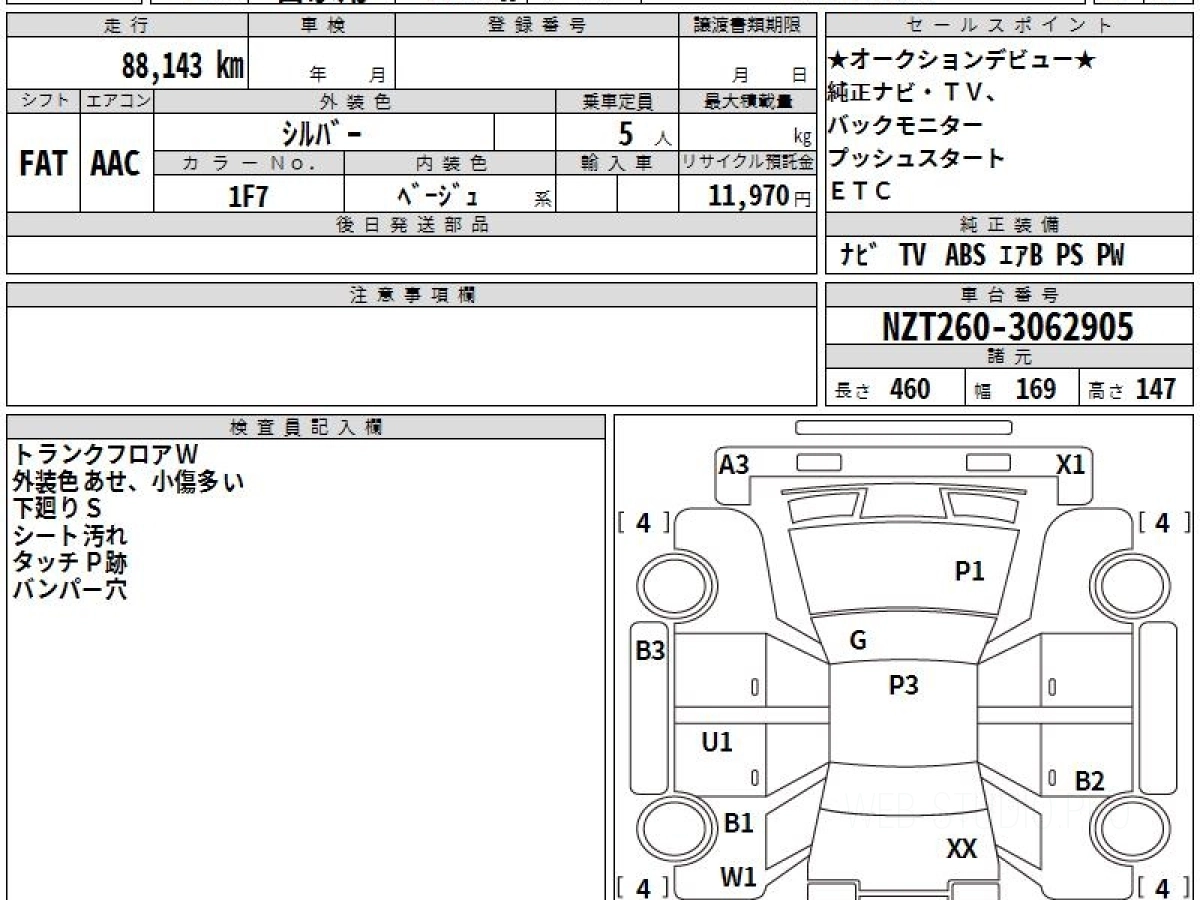Select the AAC air conditioning cell
Screen dimensions: 1200x900
[116, 163]
